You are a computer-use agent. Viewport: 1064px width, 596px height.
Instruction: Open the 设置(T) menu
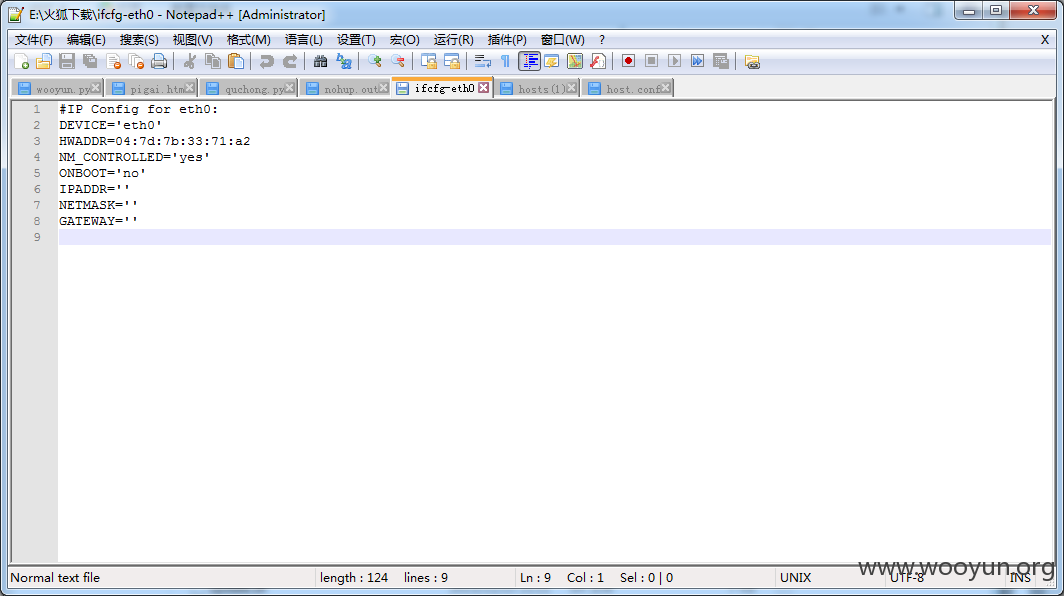coord(356,40)
